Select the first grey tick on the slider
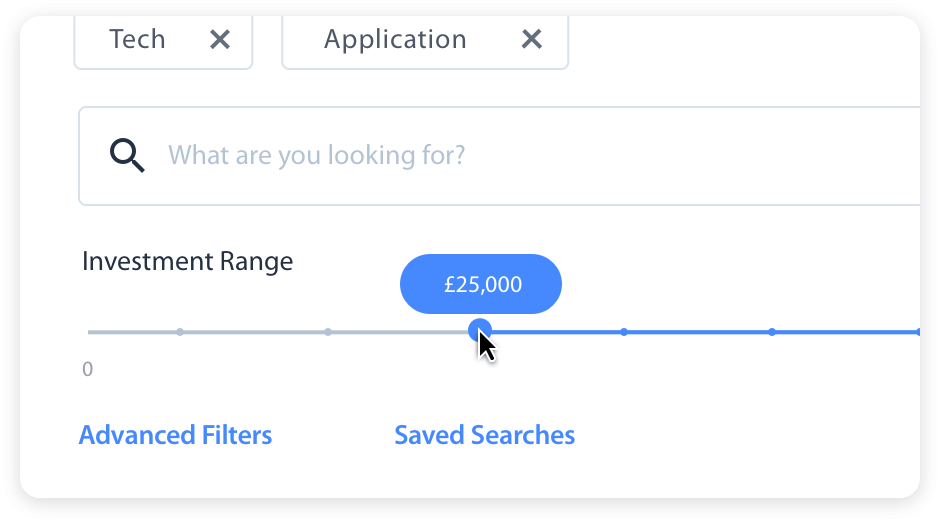940x522 pixels. coord(180,332)
